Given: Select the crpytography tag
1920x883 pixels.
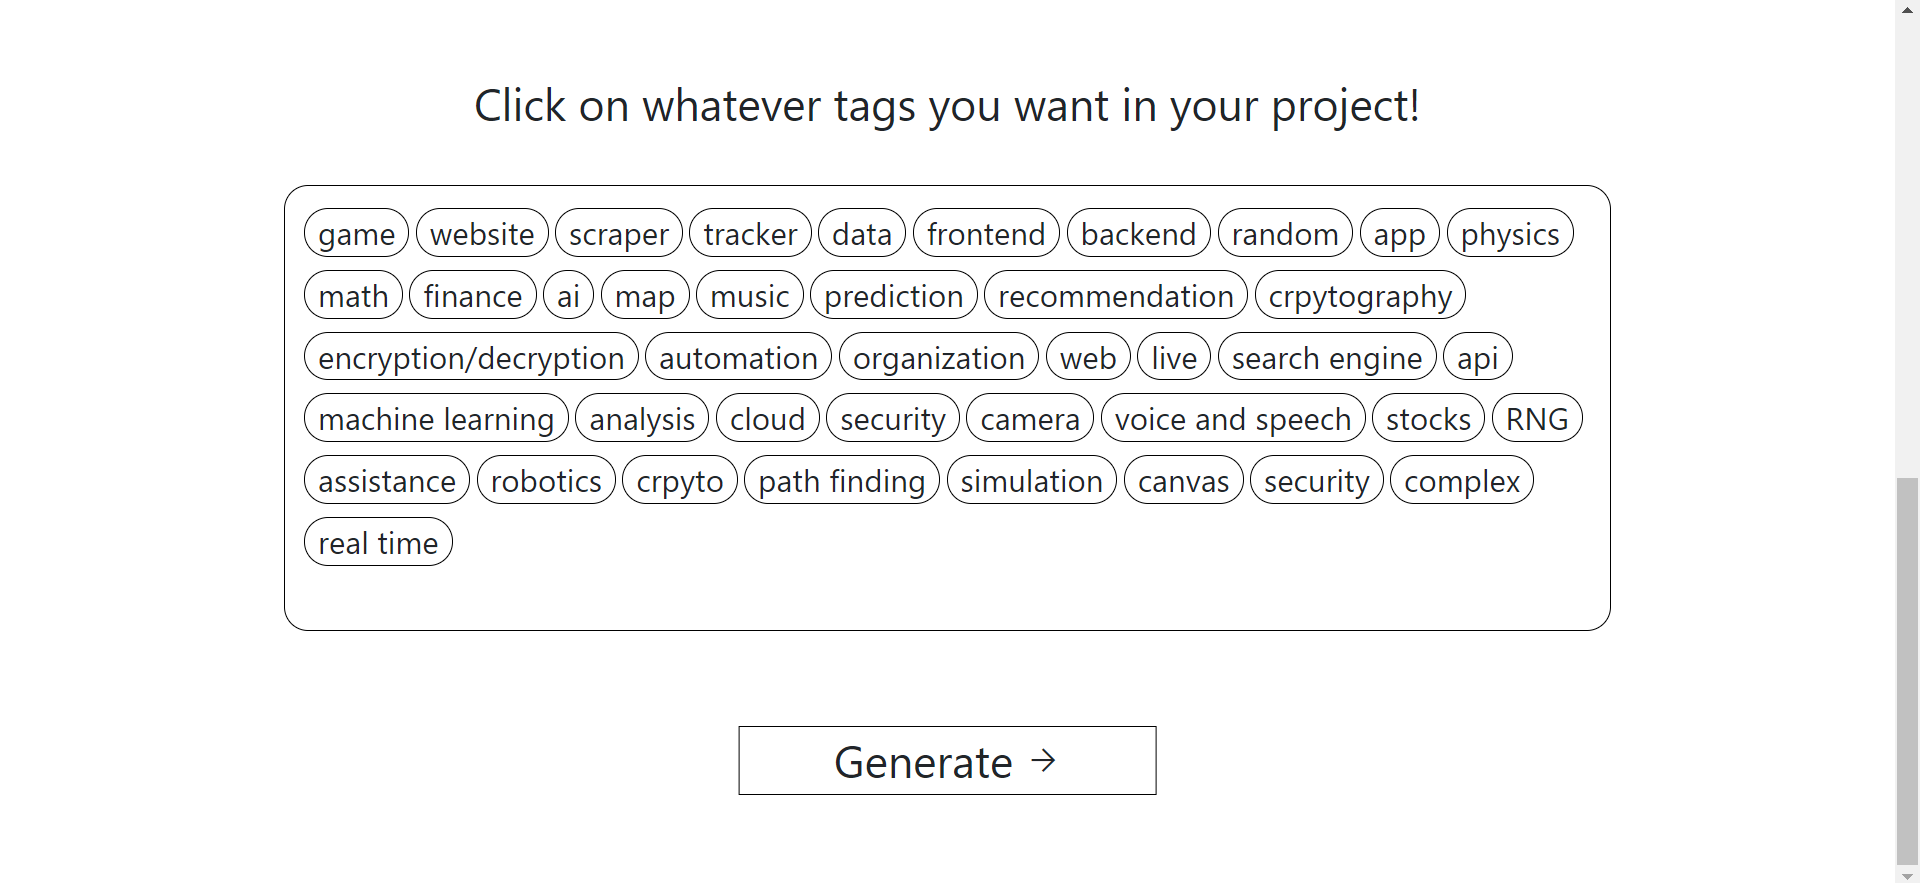Looking at the screenshot, I should [1359, 296].
